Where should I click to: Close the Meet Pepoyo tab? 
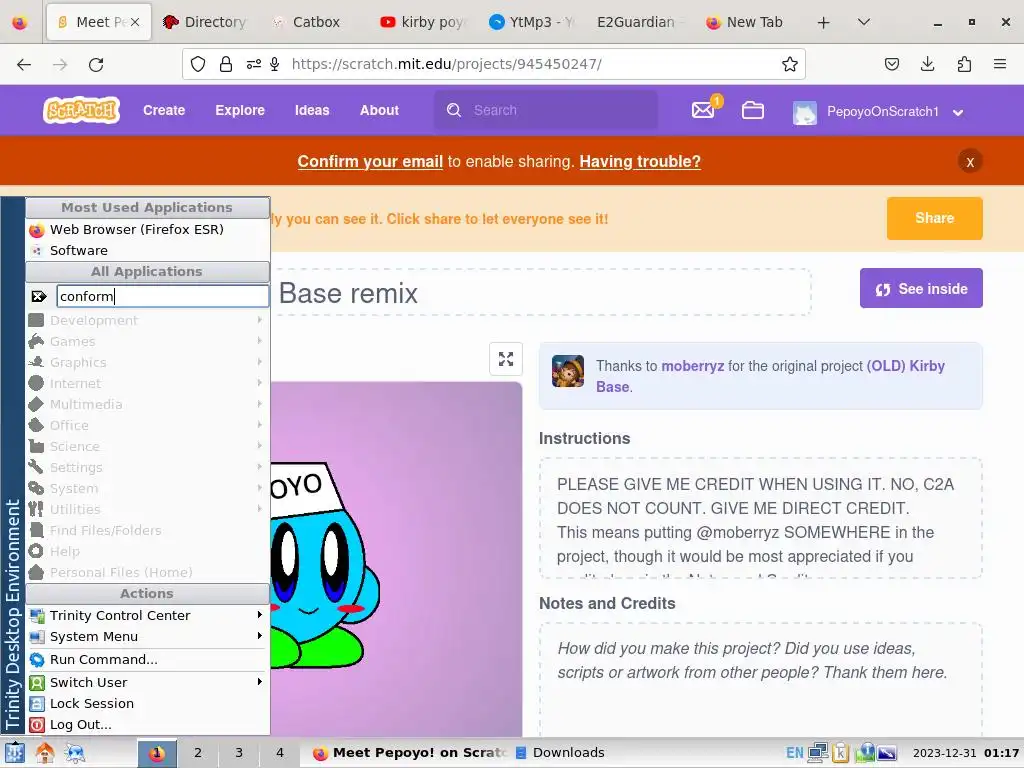135,22
